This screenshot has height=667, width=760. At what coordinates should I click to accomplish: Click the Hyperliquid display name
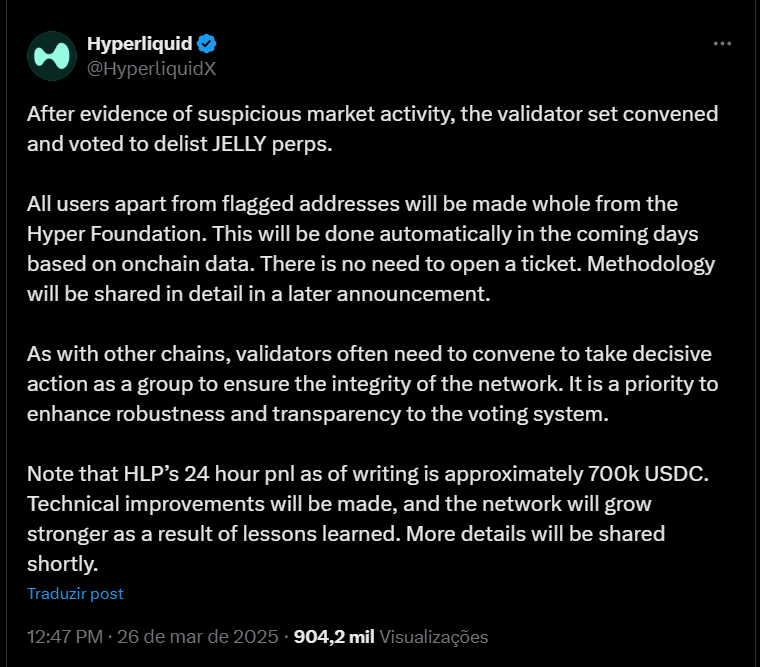click(140, 44)
